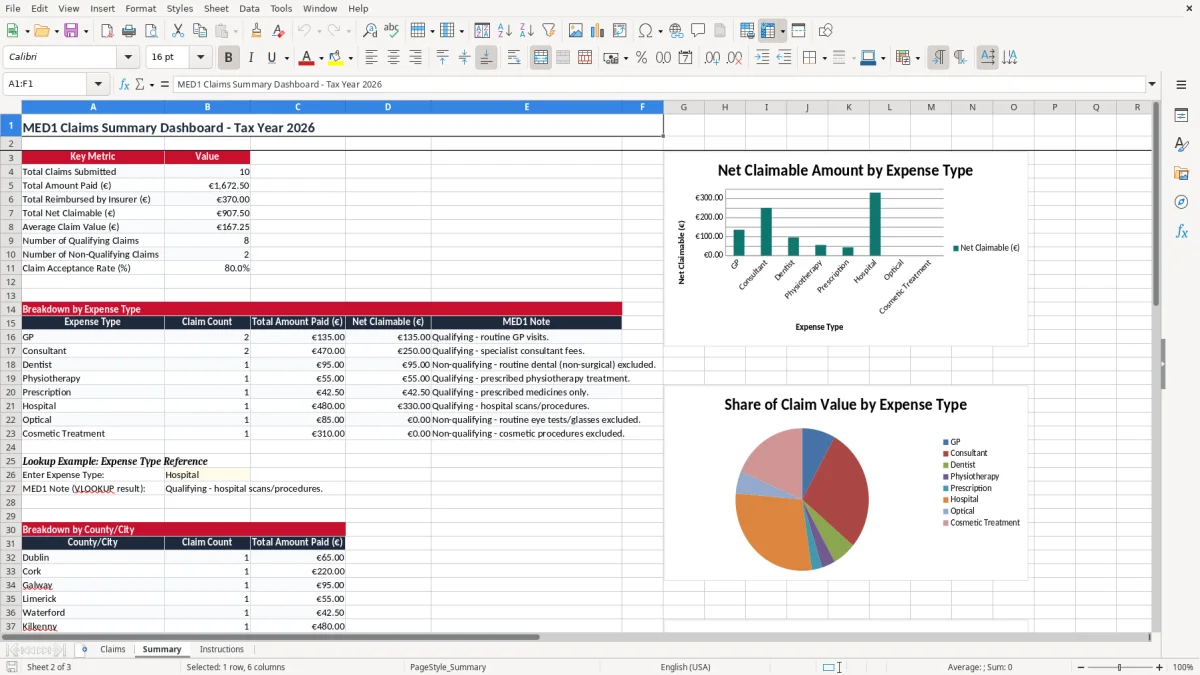The height and width of the screenshot is (675, 1200).
Task: Open Sidebar Navigator compass icon
Action: [x=1181, y=202]
